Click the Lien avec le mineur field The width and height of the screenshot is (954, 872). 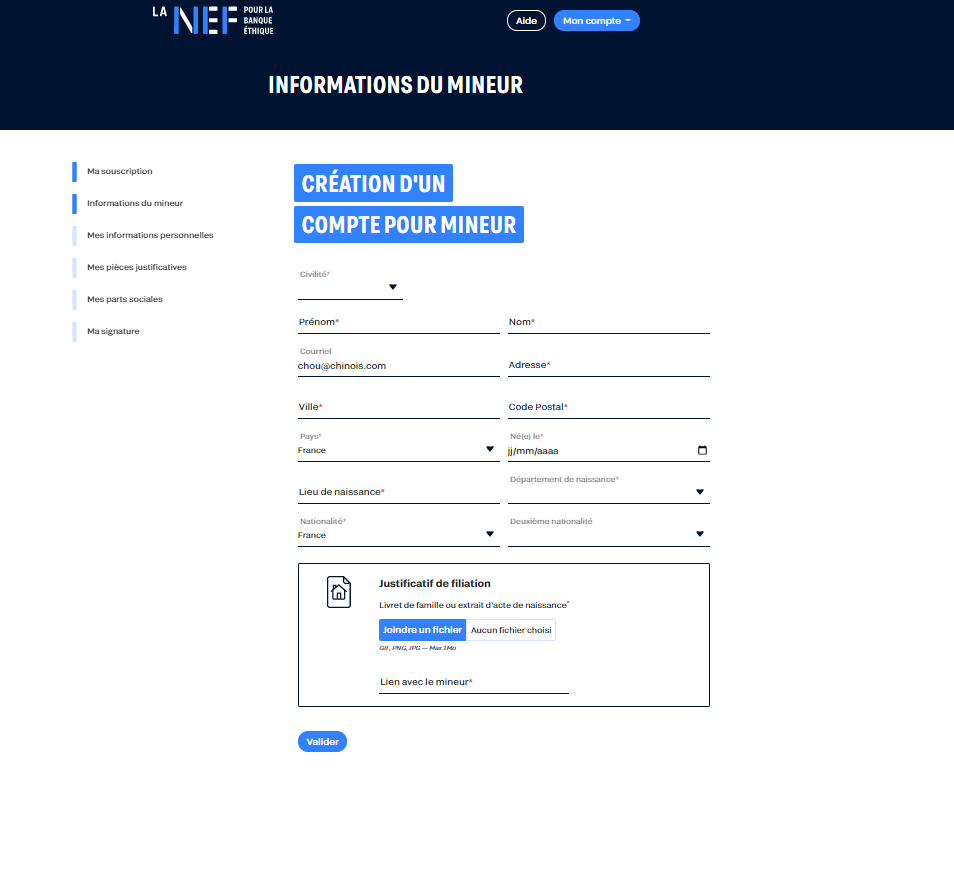tap(473, 682)
